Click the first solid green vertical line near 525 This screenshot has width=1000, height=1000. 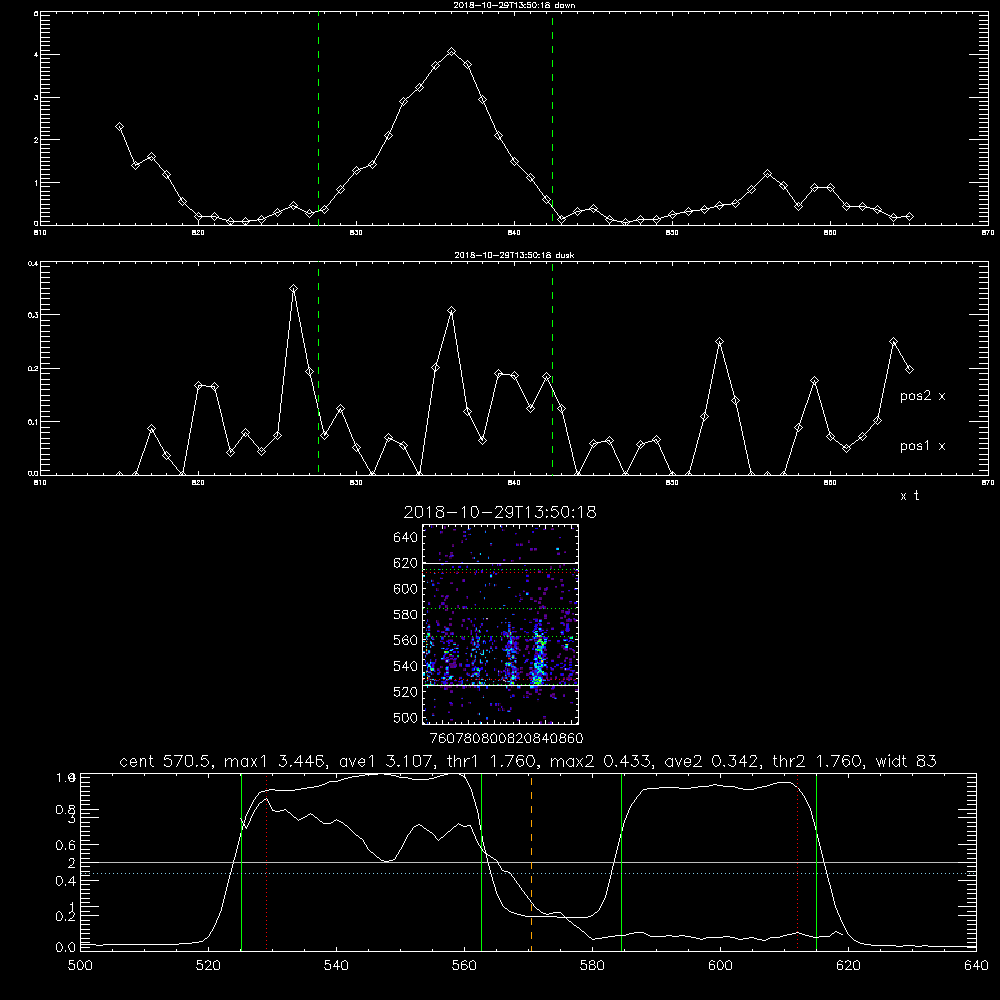pyautogui.click(x=241, y=862)
